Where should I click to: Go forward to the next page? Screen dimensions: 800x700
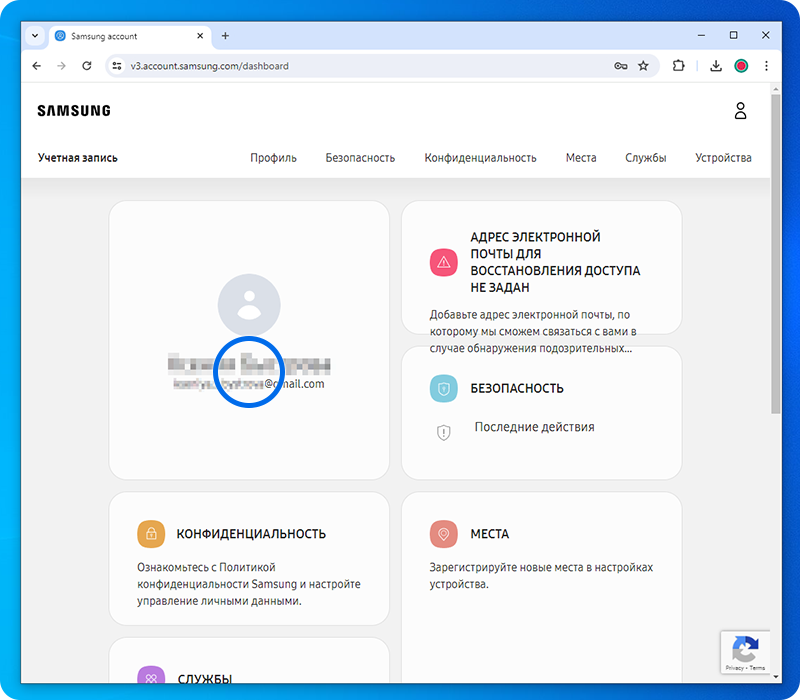61,66
